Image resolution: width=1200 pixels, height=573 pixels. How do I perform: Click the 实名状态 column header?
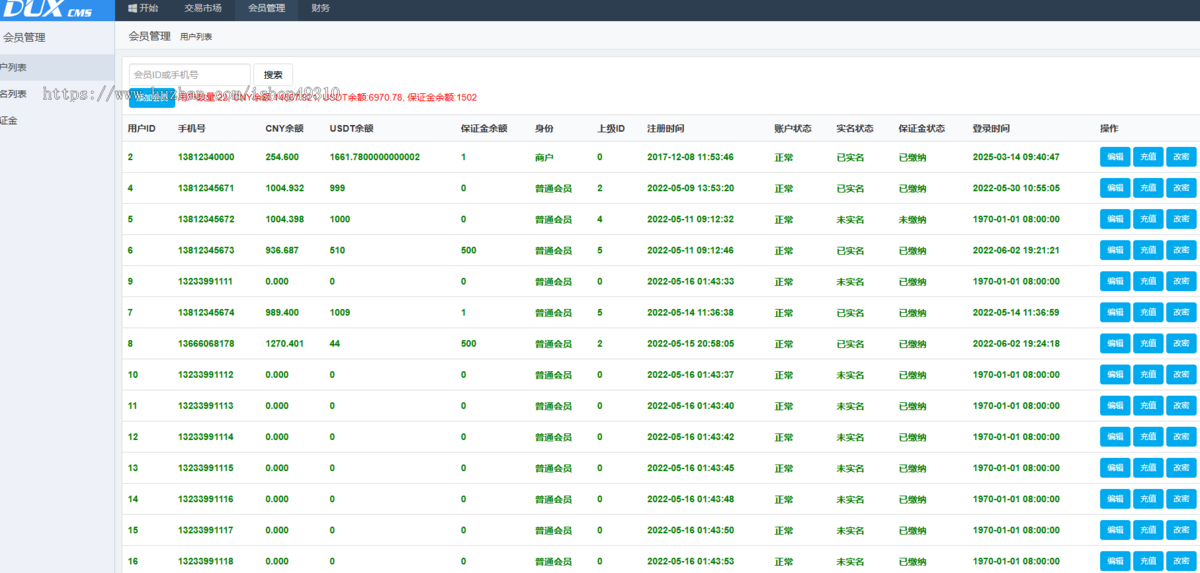click(x=855, y=129)
